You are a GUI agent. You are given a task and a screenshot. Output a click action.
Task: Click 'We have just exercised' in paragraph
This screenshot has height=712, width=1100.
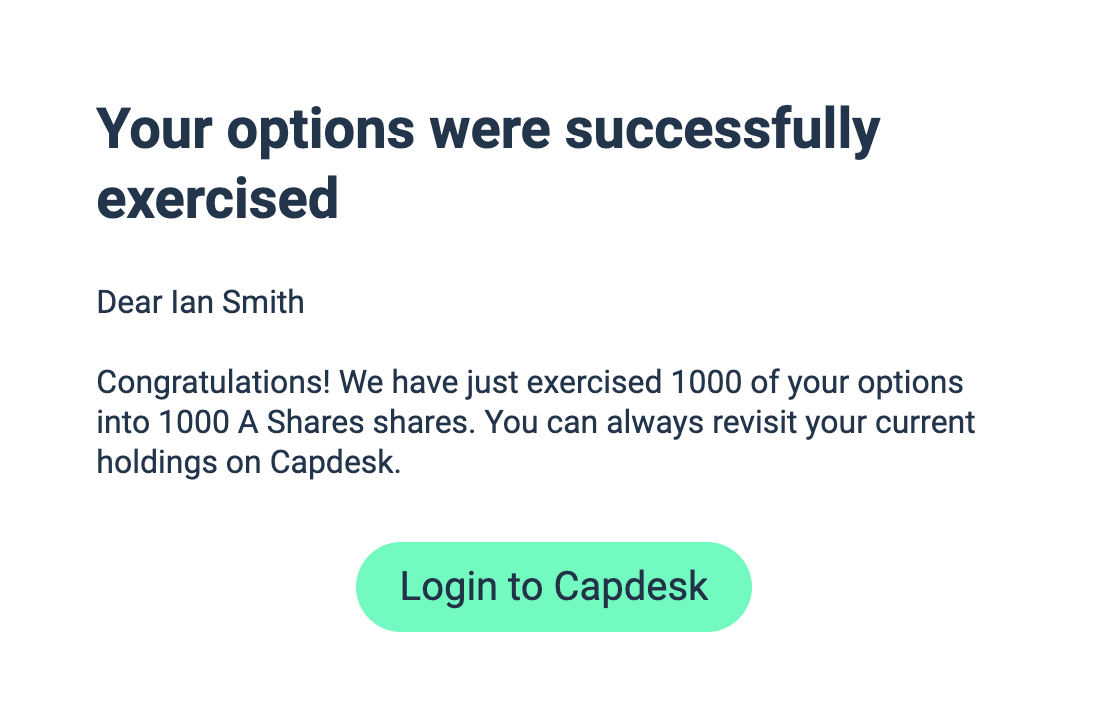(501, 384)
